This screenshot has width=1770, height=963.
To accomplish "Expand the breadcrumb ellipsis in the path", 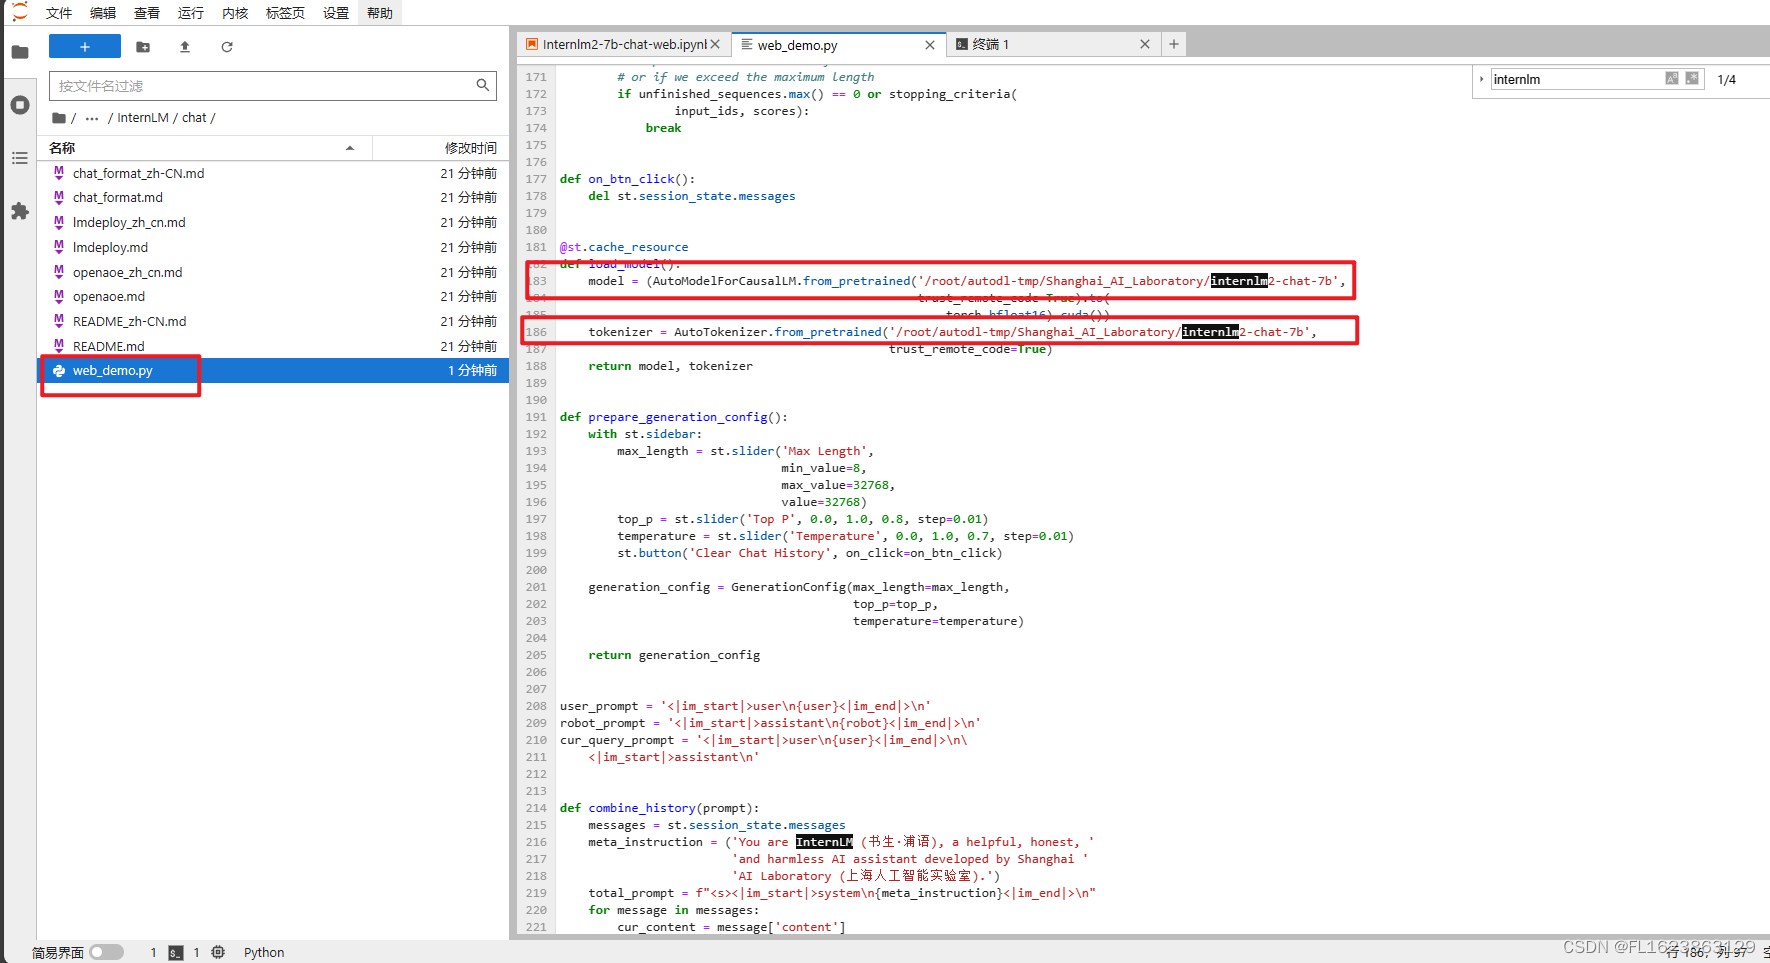I will pos(91,117).
